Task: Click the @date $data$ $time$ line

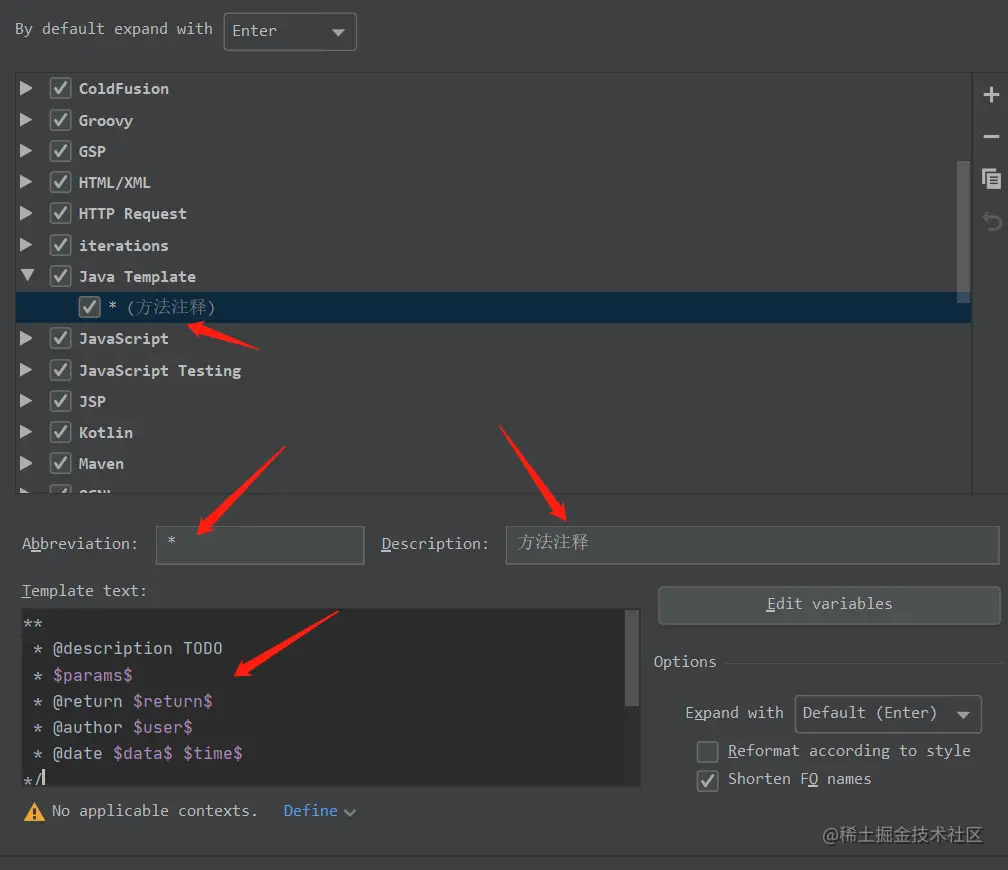Action: pos(147,754)
